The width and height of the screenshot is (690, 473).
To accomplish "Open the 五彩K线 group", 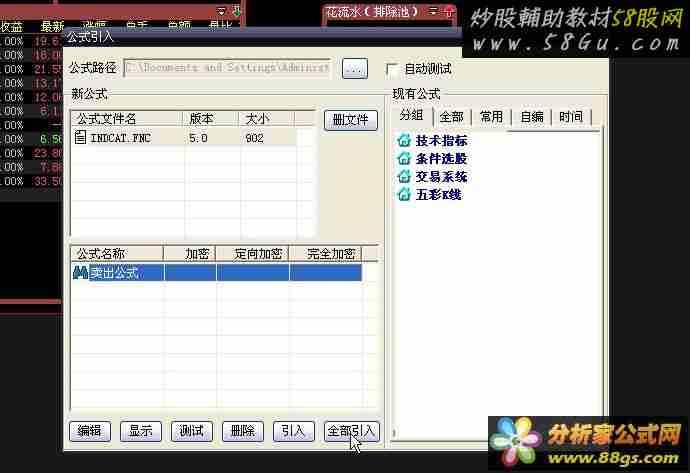I will [439, 195].
